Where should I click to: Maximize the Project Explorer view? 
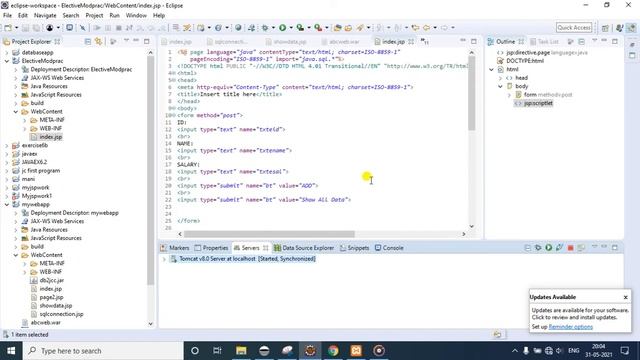coord(147,41)
